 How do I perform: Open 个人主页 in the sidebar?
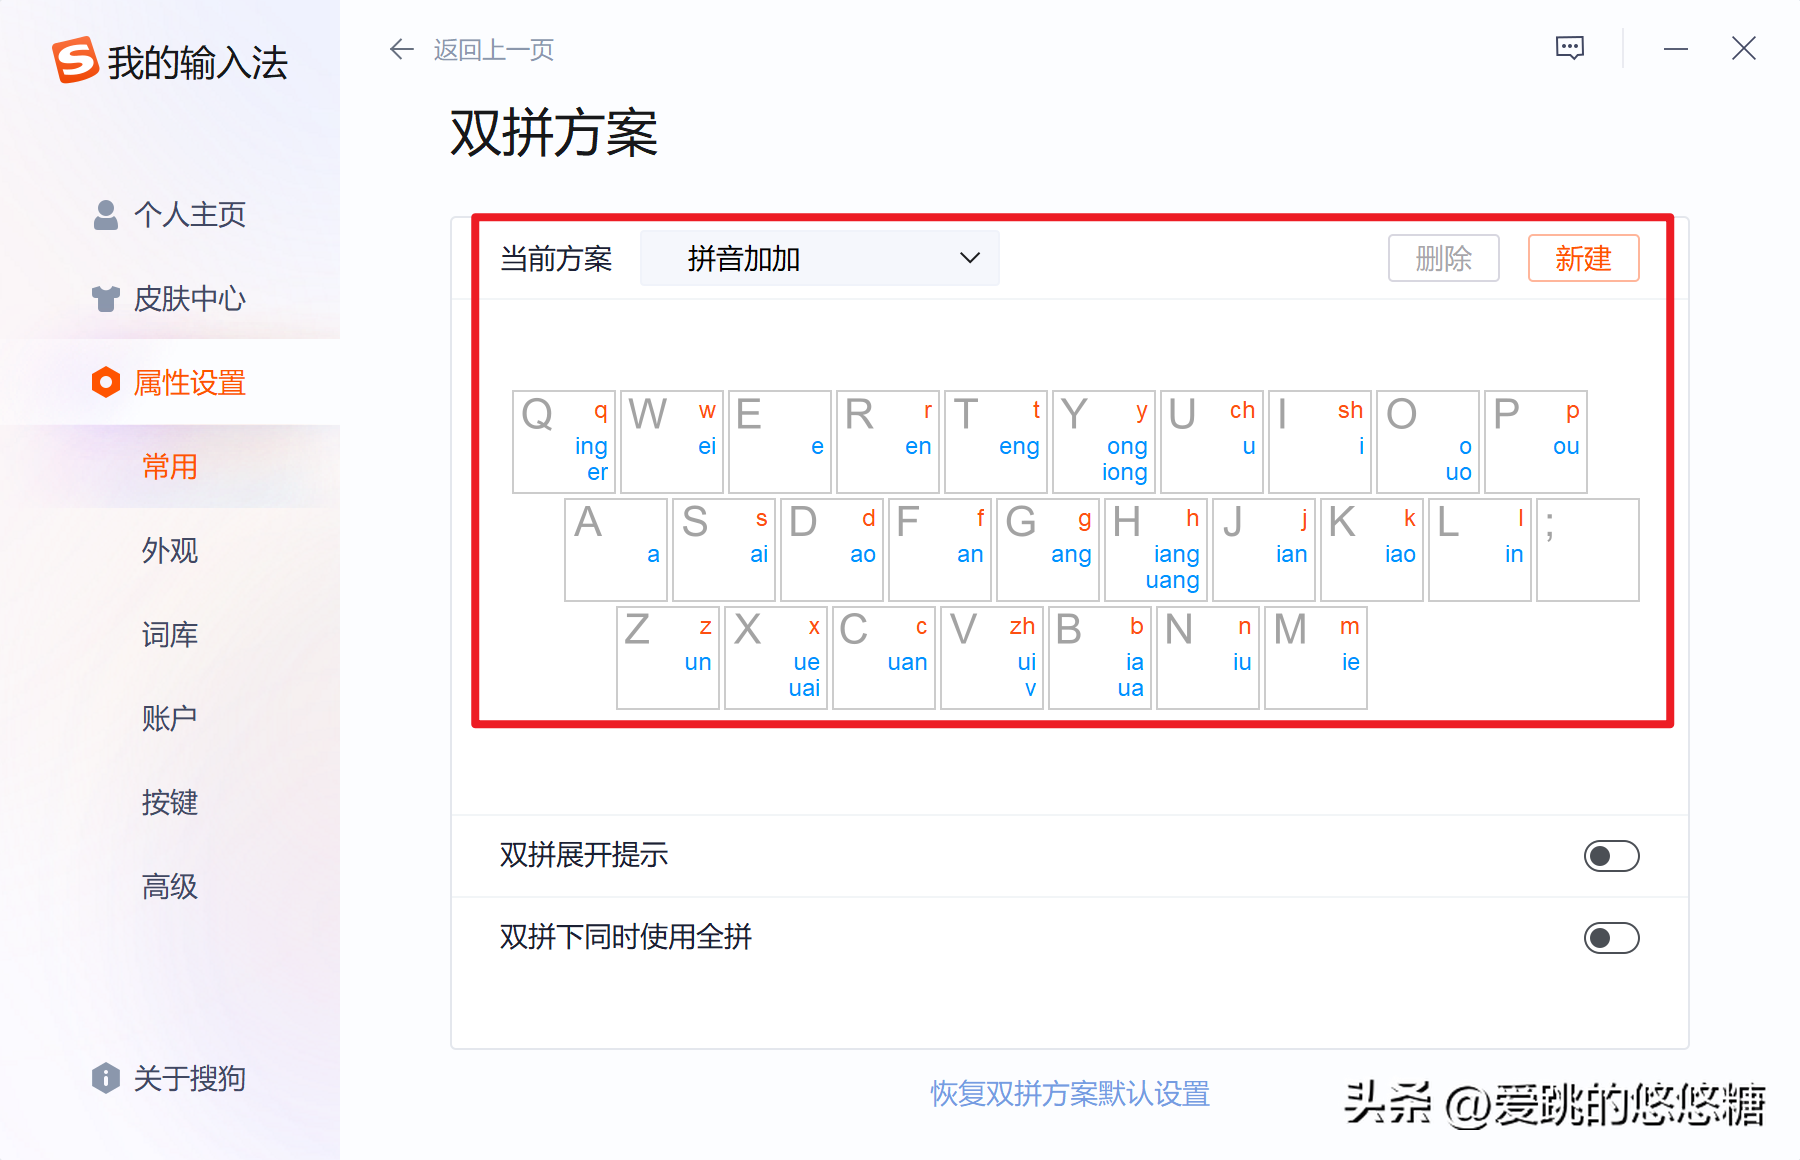170,214
